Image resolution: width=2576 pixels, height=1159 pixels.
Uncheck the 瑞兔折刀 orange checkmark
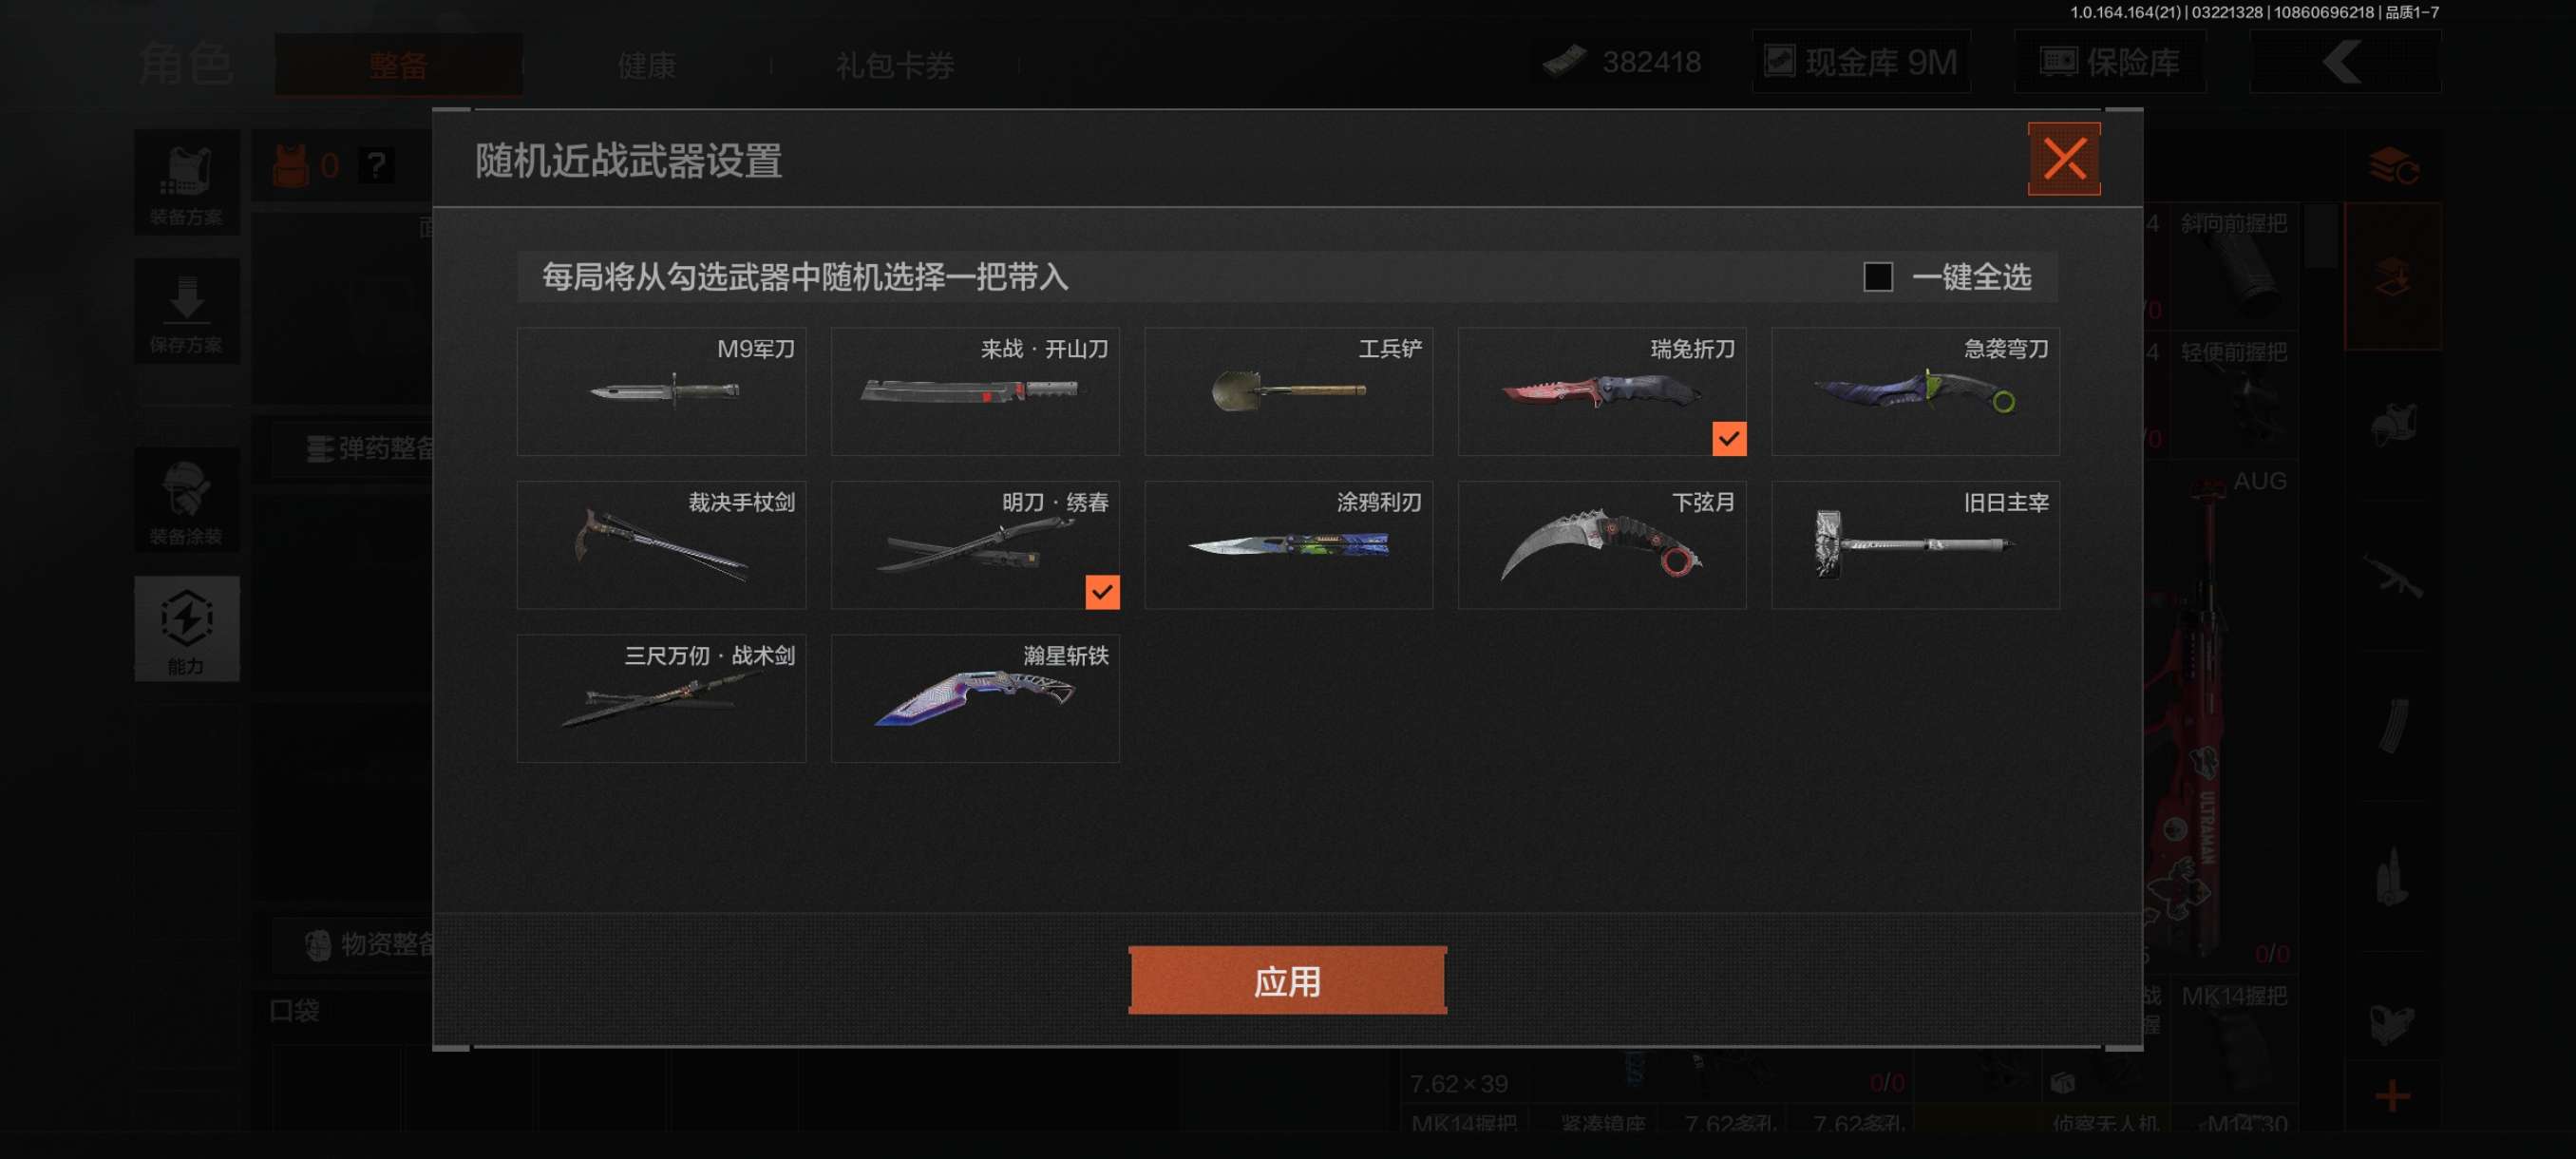pyautogui.click(x=1729, y=438)
